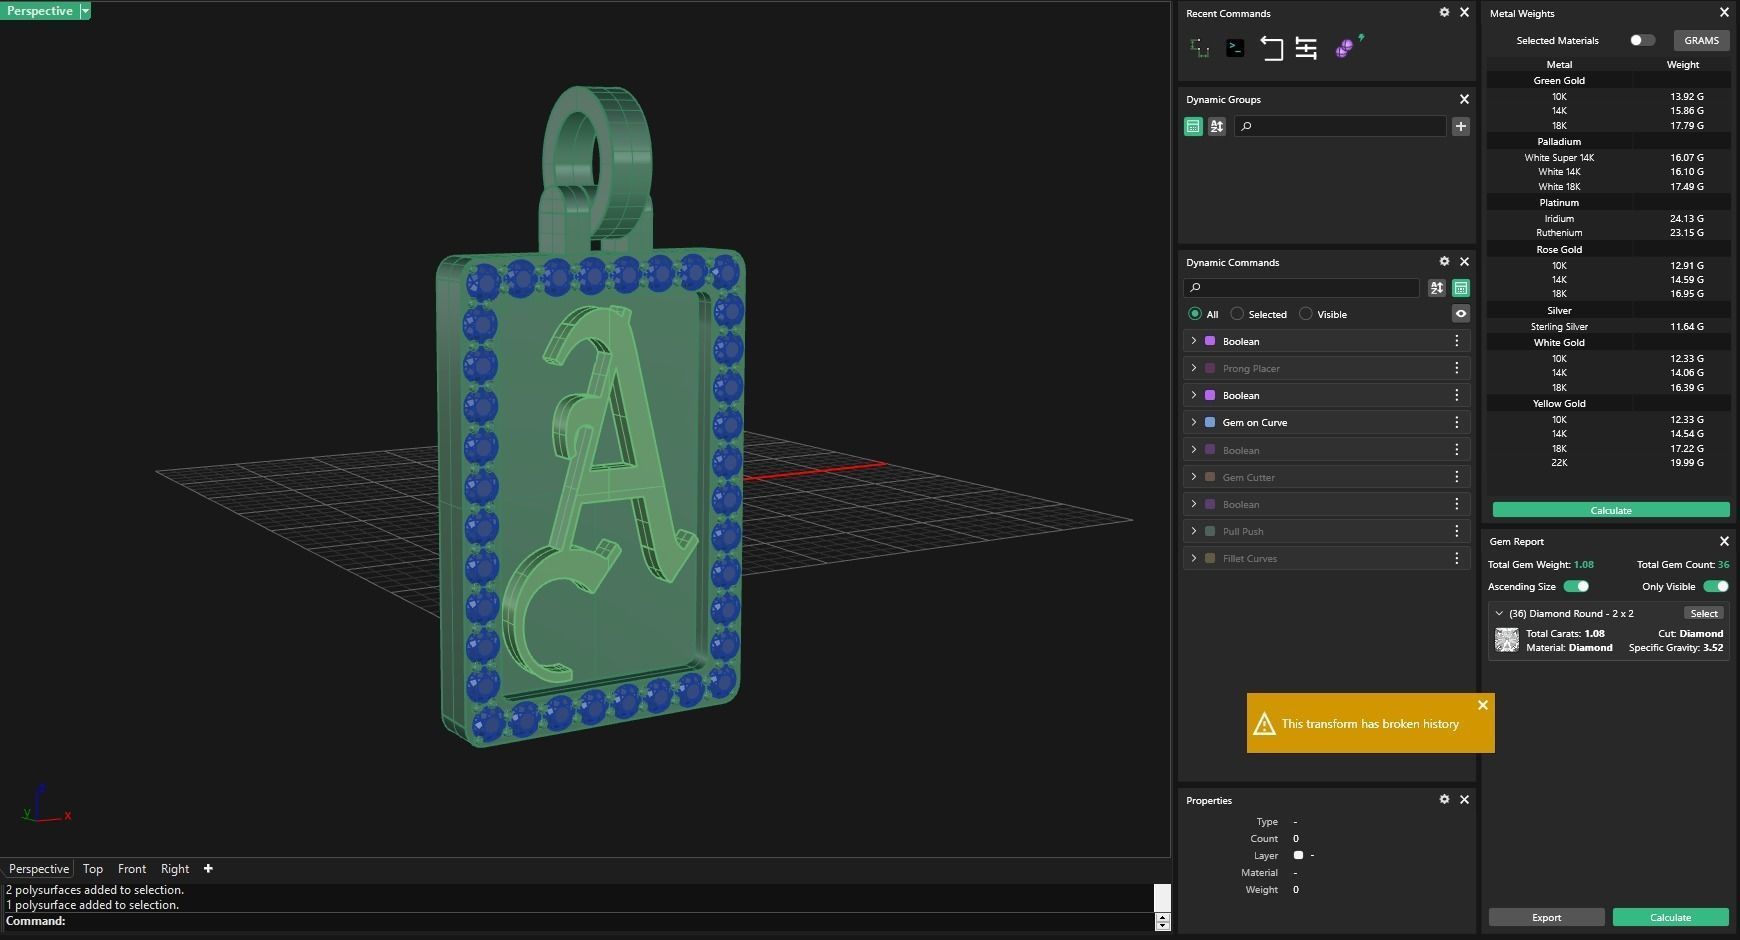Collapse the Diamond Round 2 x 2 group
The image size is (1740, 940).
(x=1499, y=613)
